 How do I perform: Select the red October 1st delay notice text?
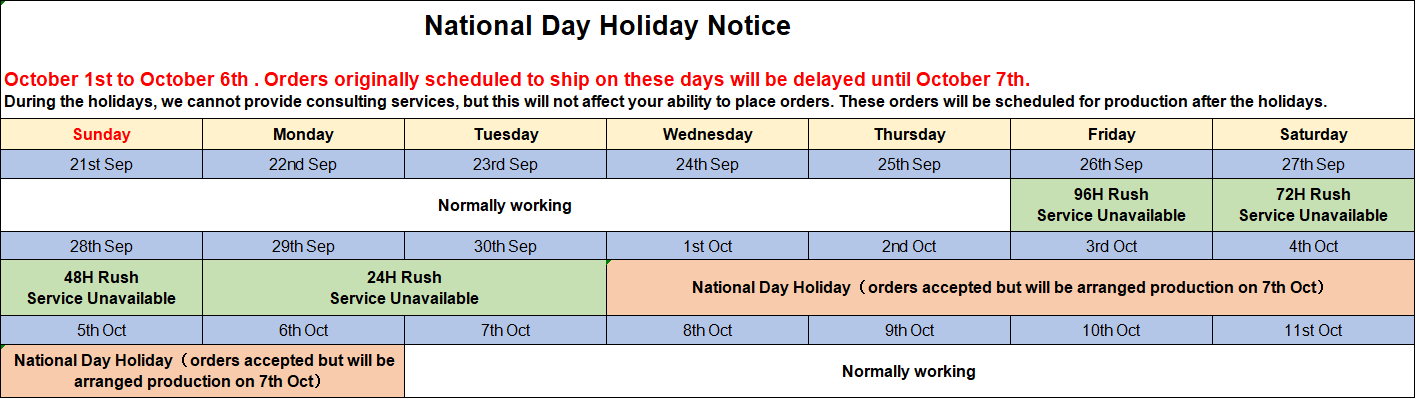tap(517, 80)
